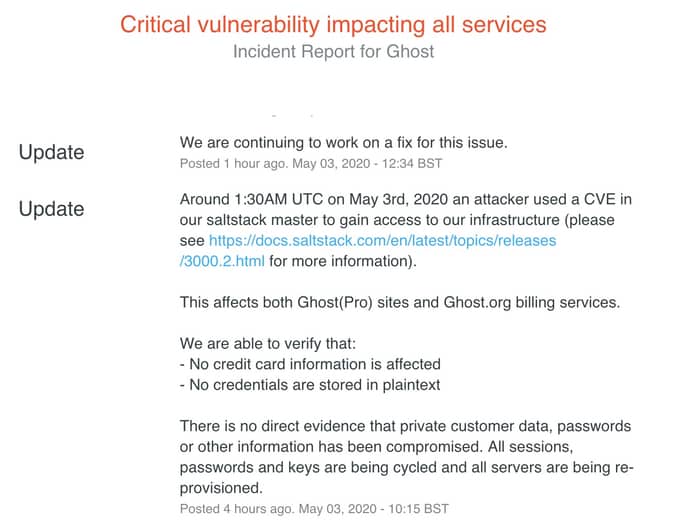Click 'No credentials are stored in plaintext' line
700x526 pixels.
(x=310, y=385)
